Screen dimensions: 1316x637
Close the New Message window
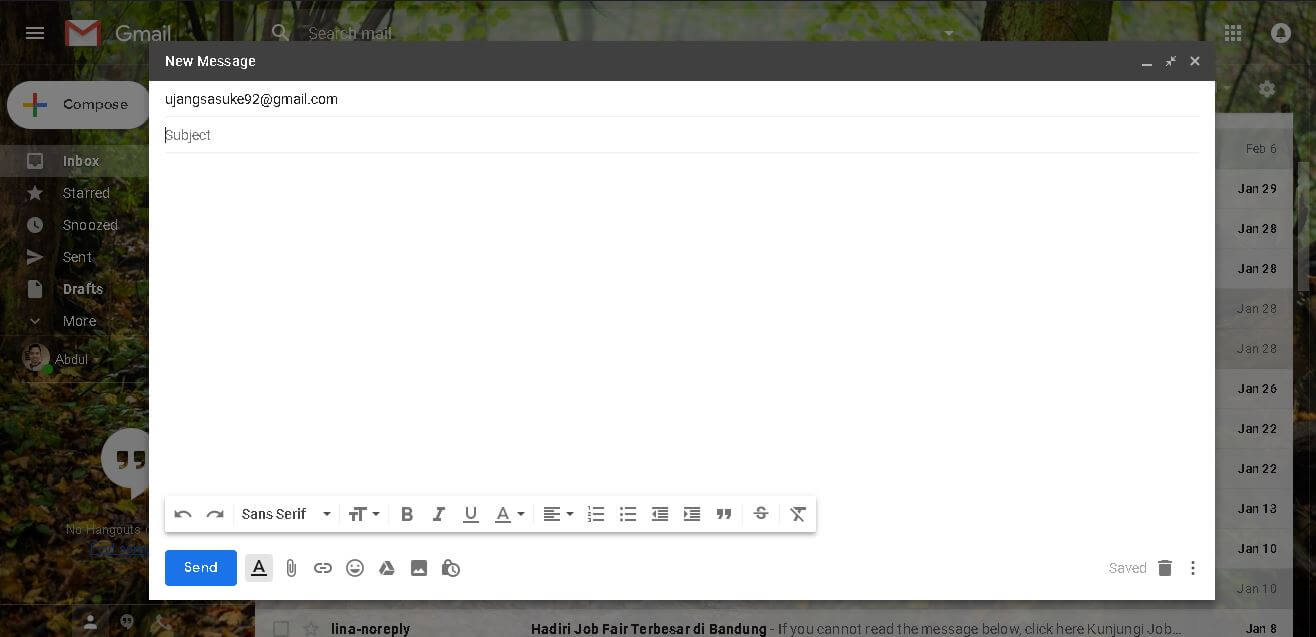(1195, 61)
